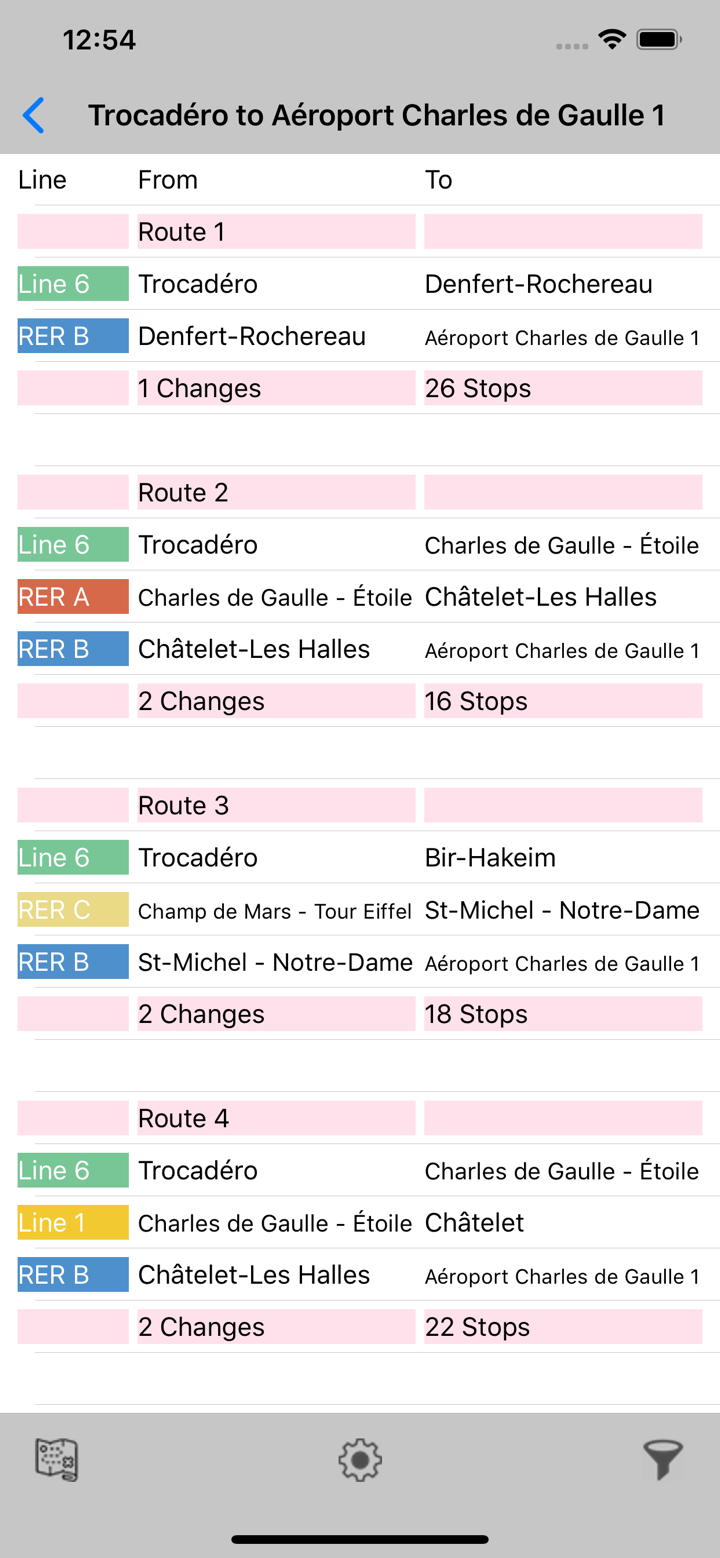This screenshot has height=1558, width=720.
Task: Tap the title Trocadéro to Aéroport Charles de Gaulle 1
Action: [x=377, y=115]
